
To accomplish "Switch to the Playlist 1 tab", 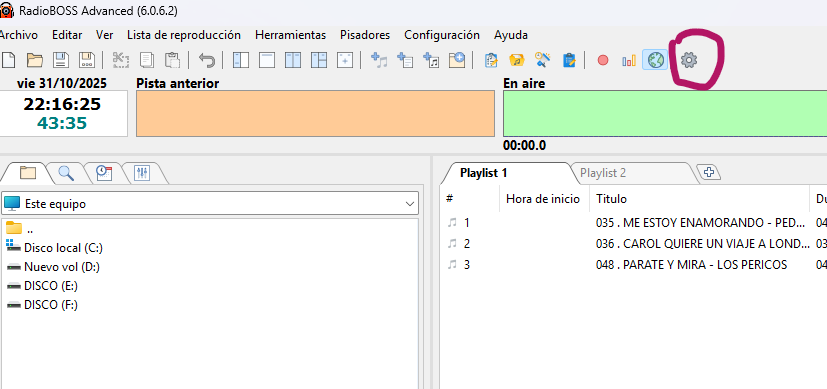I will 484,173.
